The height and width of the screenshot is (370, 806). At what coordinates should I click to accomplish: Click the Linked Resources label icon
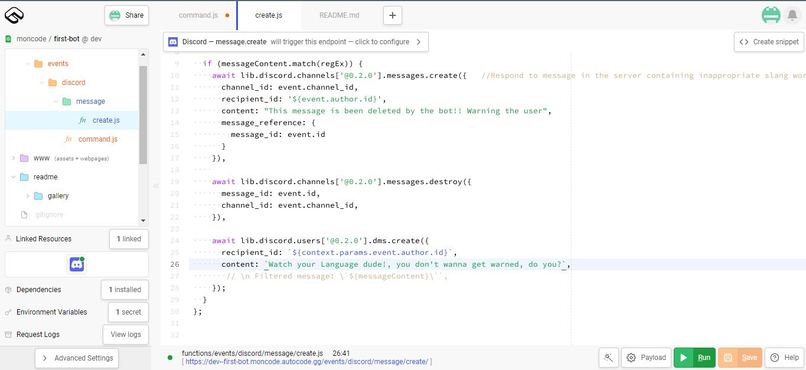coord(8,239)
